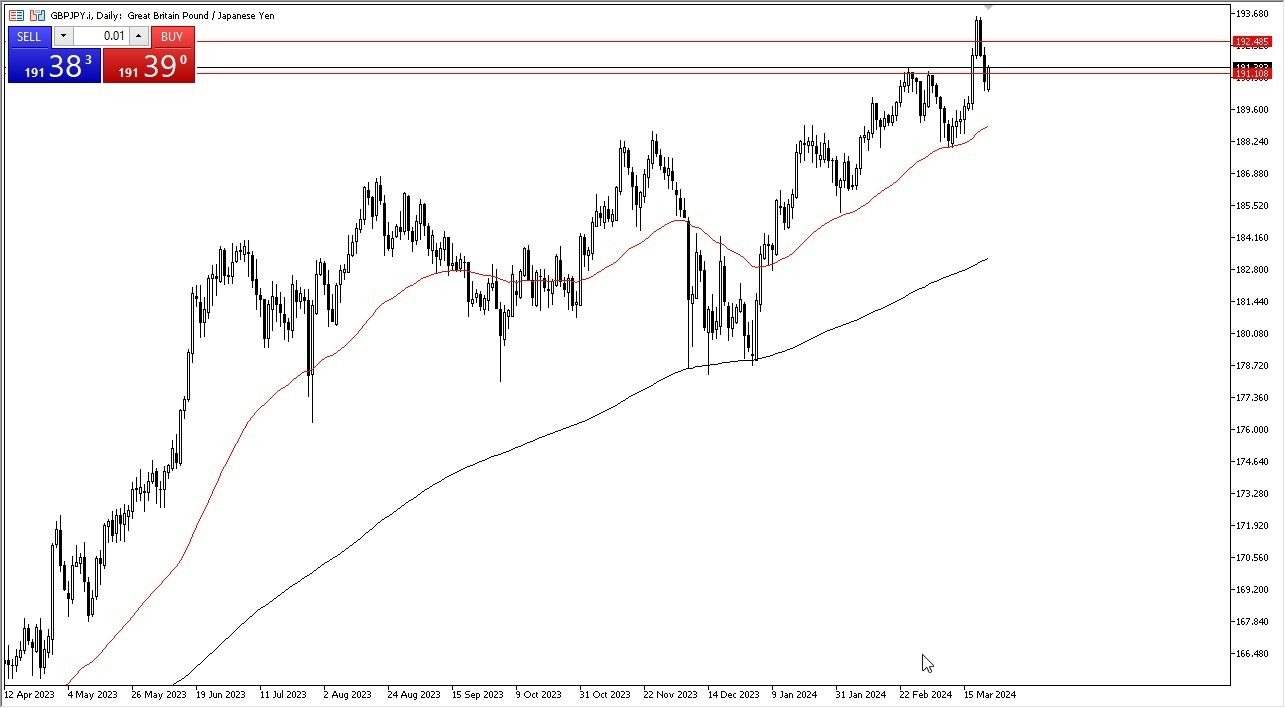Click the 191.108 price label on the axis

[x=1253, y=73]
